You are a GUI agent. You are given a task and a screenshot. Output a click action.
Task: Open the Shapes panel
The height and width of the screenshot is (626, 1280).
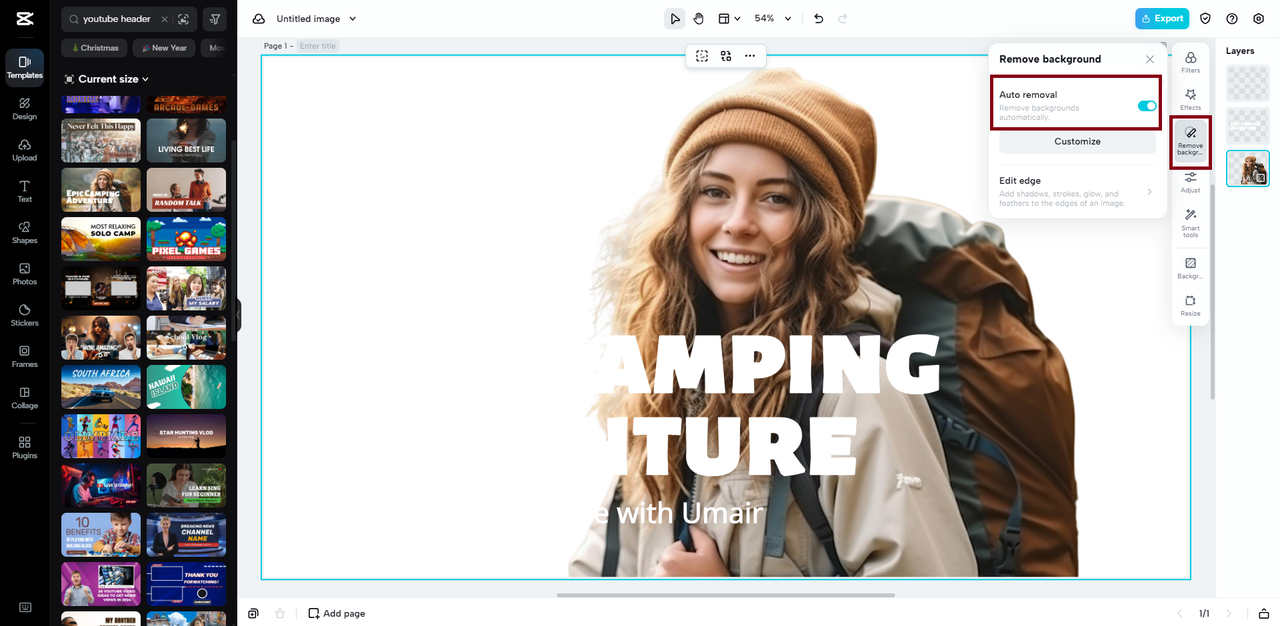25,232
